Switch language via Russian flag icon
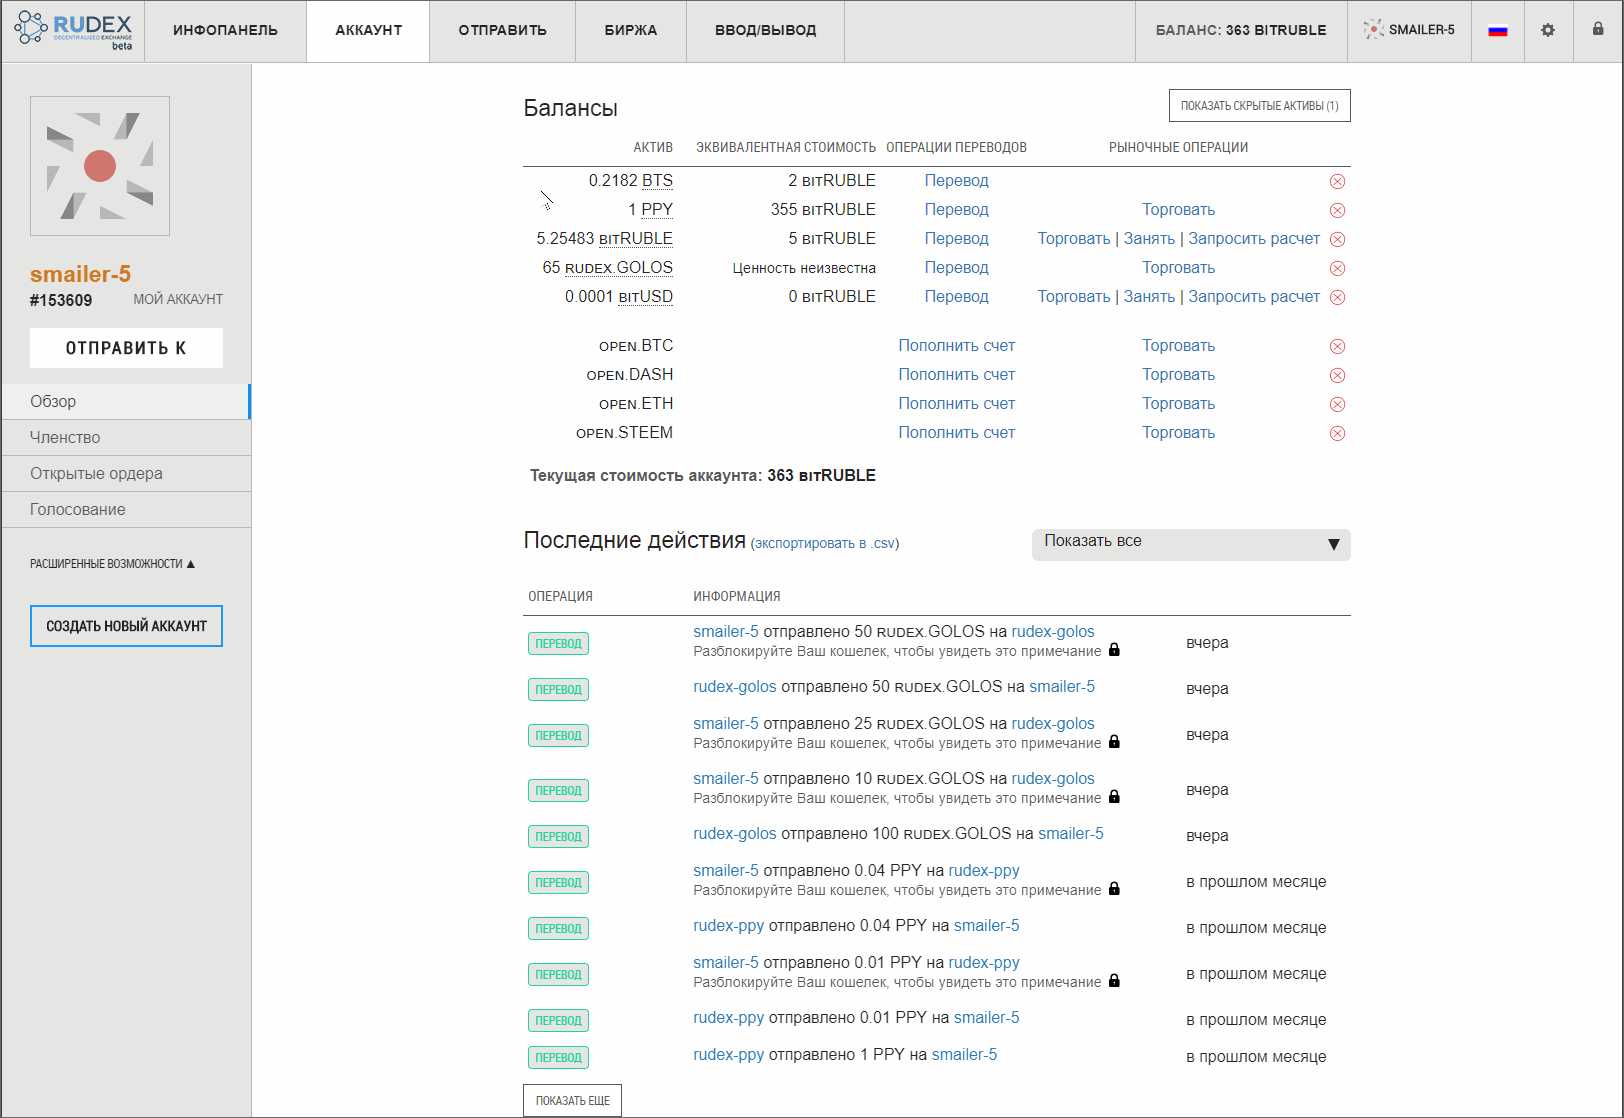The image size is (1624, 1118). (1497, 30)
